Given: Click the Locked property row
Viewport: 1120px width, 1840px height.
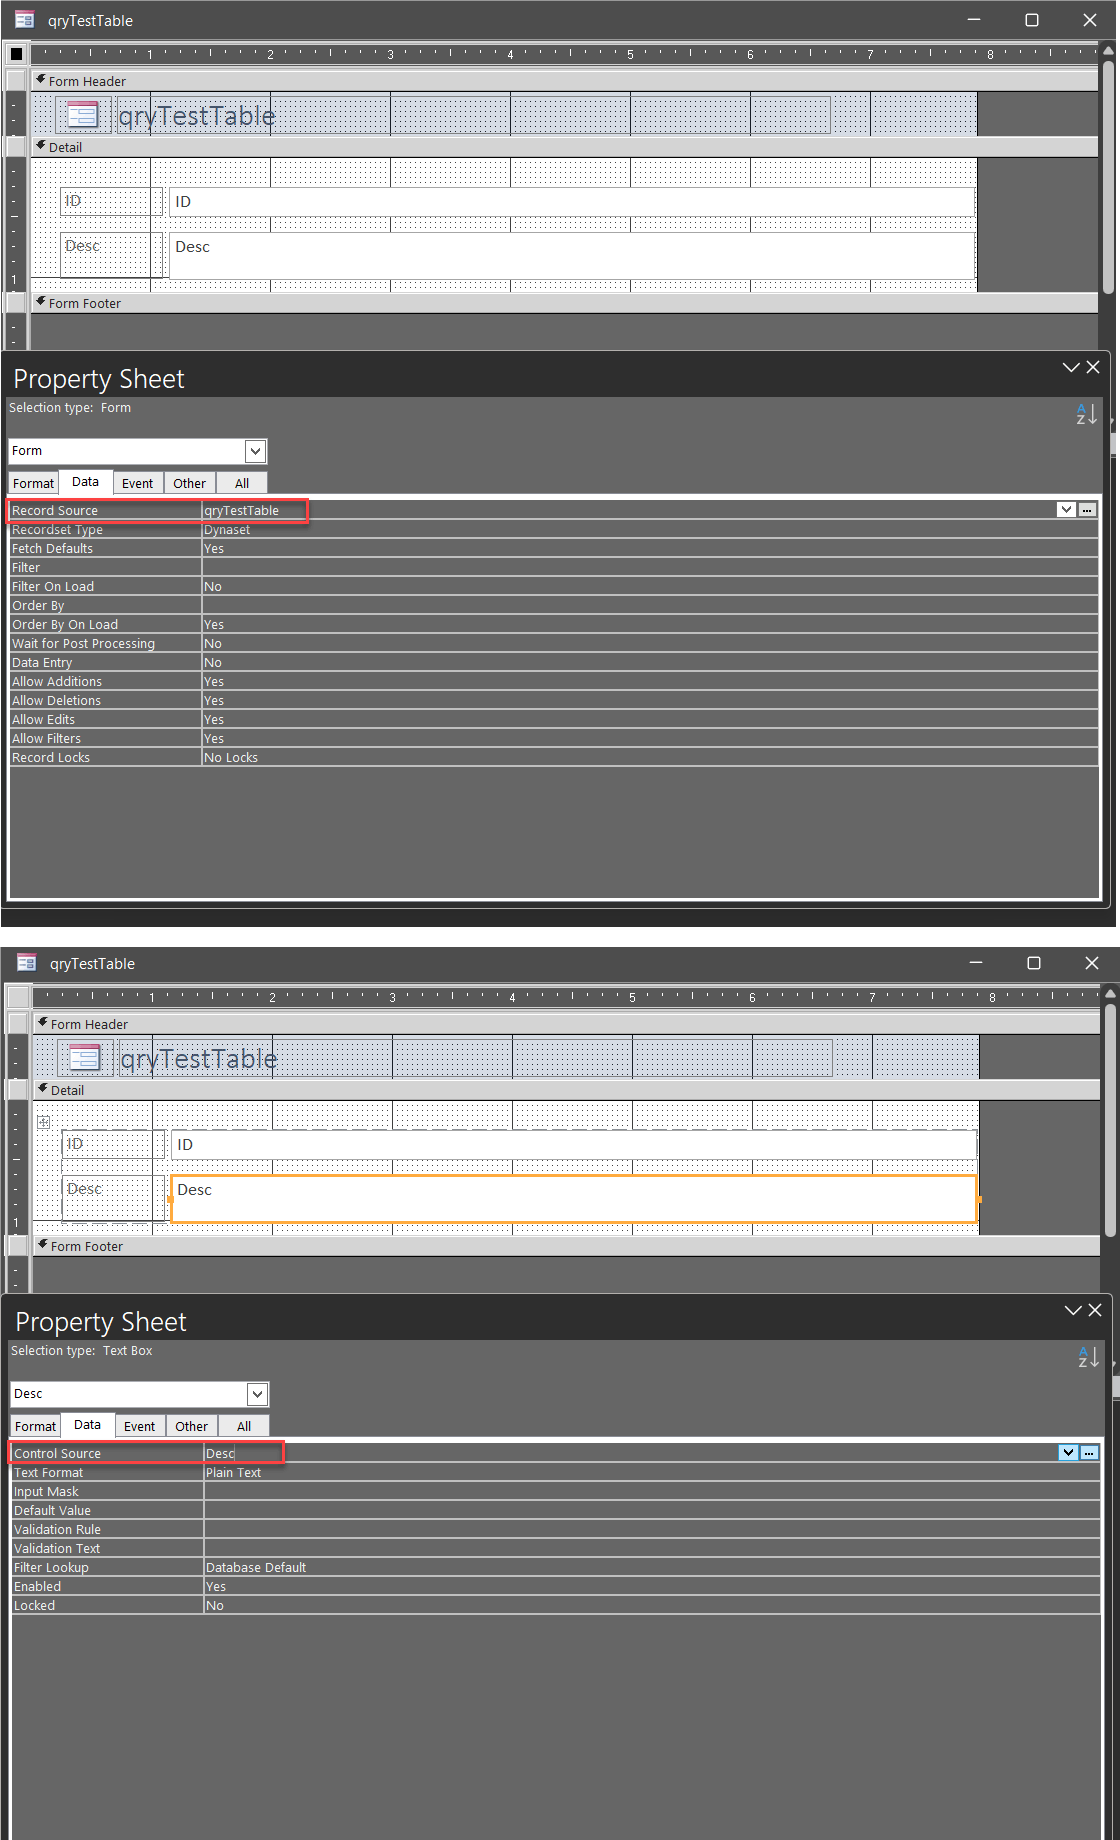Looking at the screenshot, I should coord(556,1606).
